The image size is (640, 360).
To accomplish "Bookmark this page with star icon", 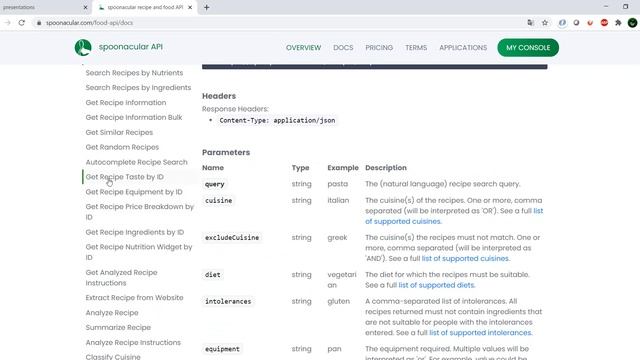I will point(545,23).
